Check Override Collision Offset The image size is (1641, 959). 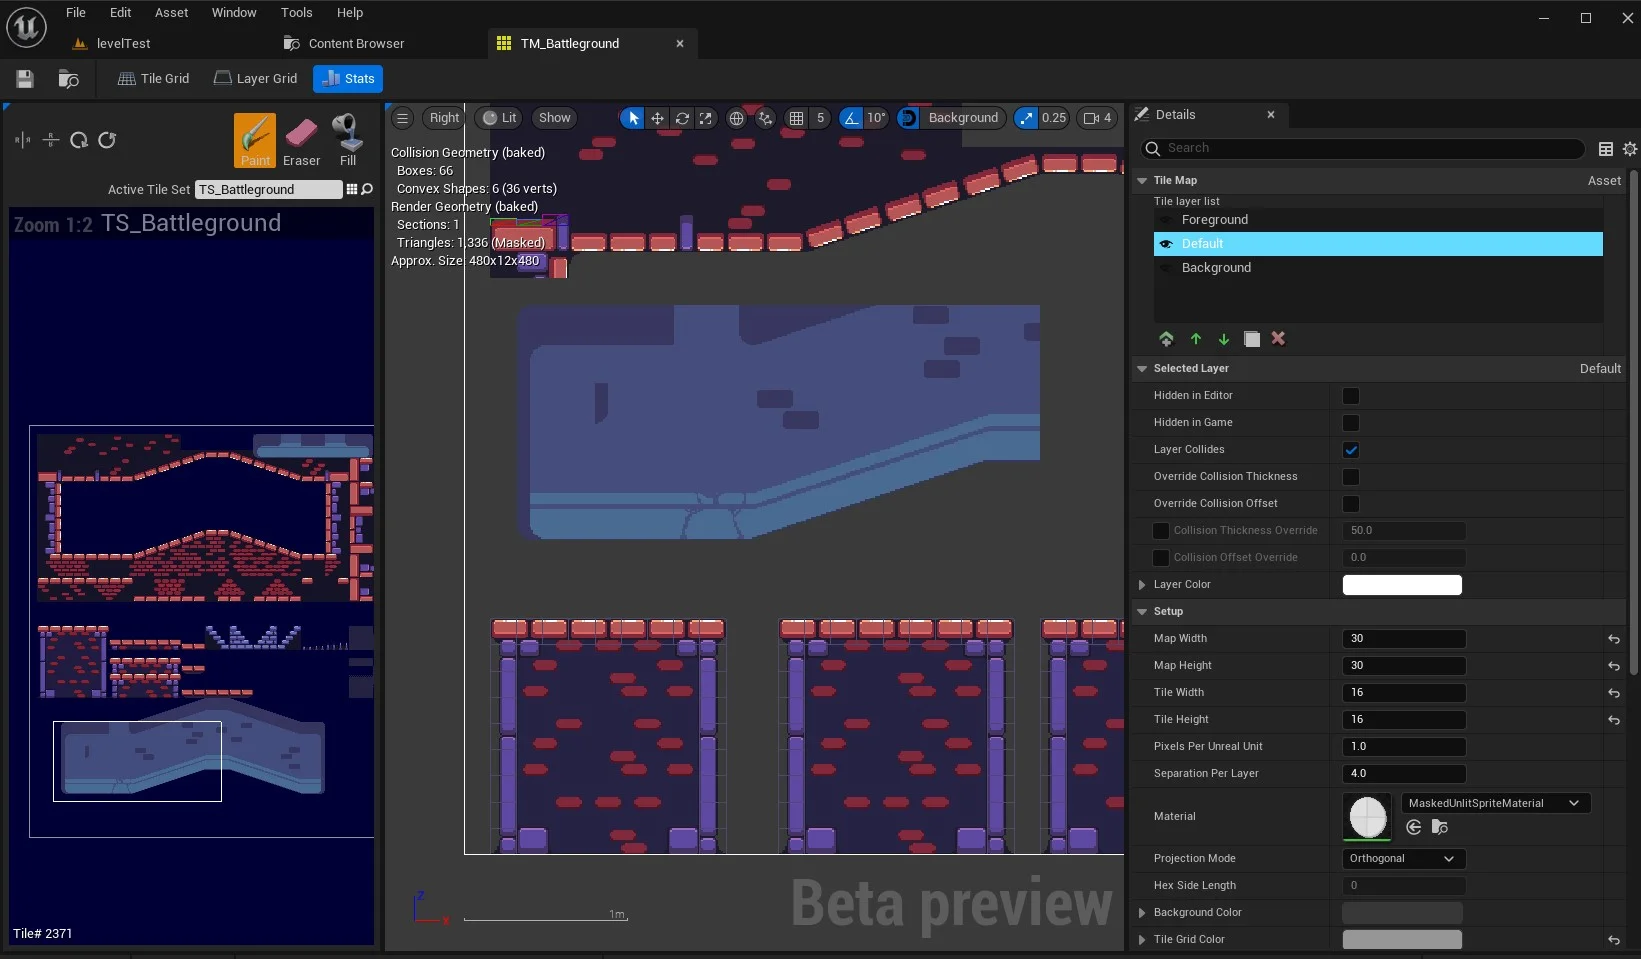(x=1351, y=504)
